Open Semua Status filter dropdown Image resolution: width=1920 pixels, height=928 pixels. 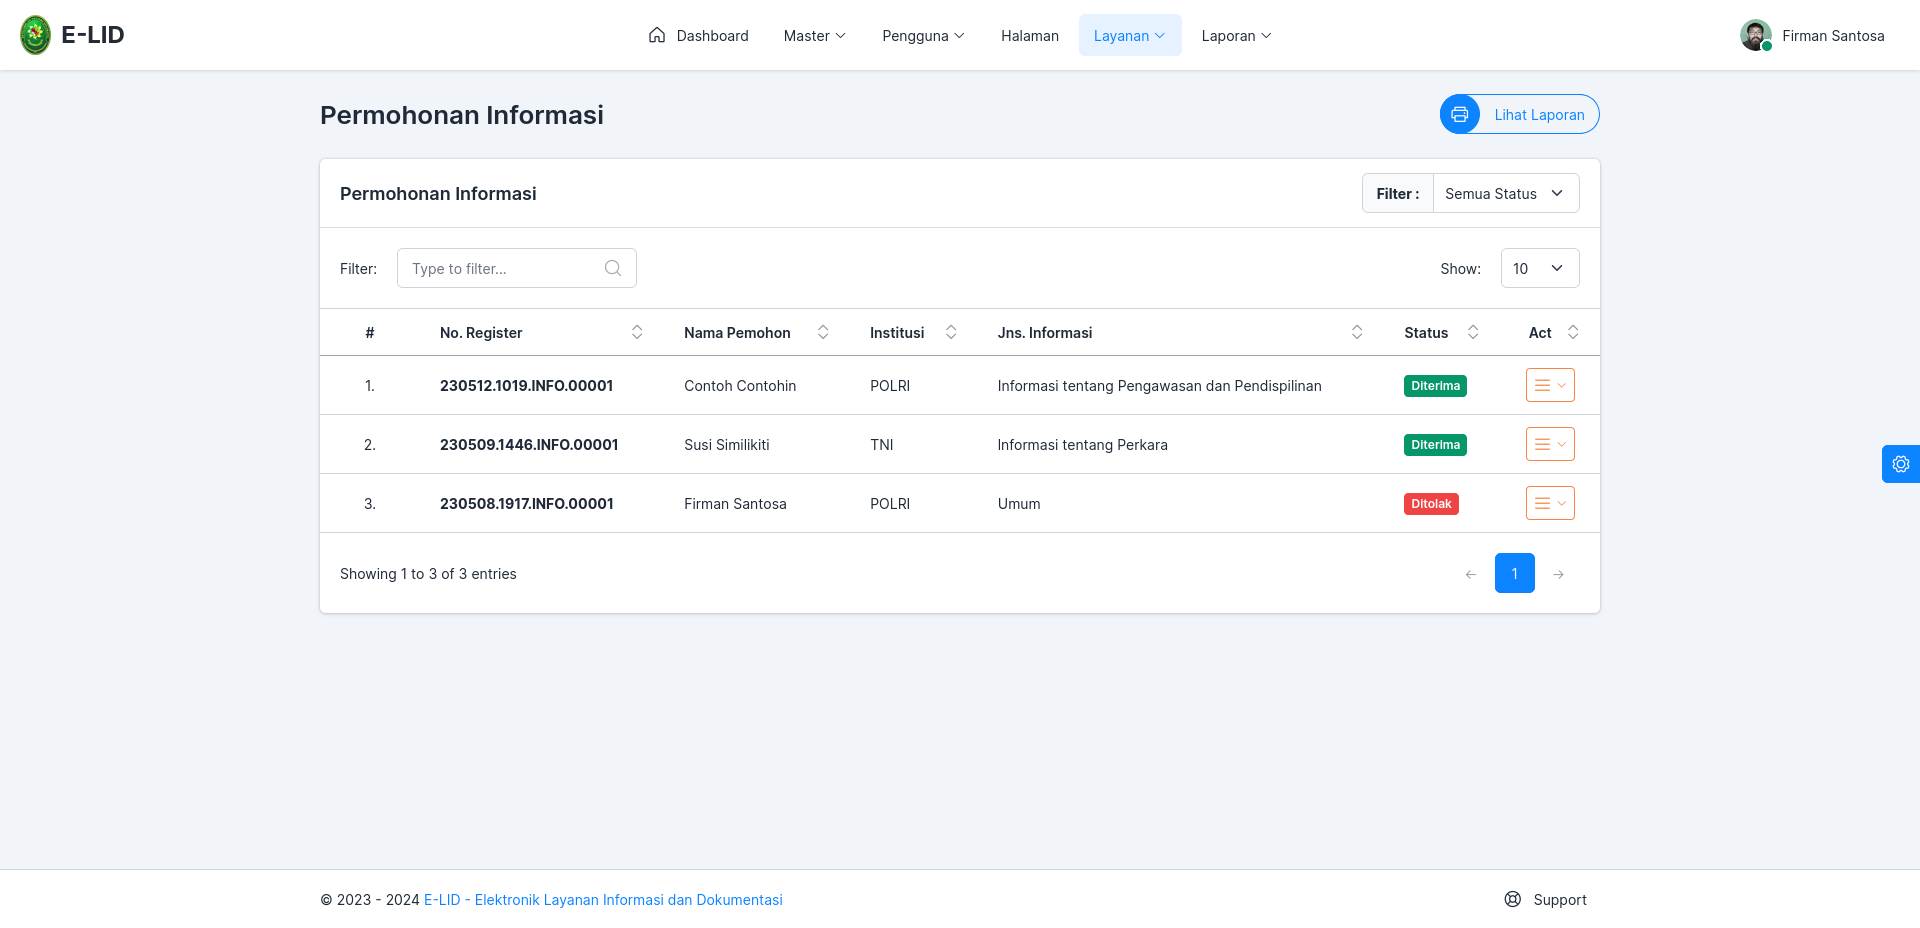click(1506, 193)
